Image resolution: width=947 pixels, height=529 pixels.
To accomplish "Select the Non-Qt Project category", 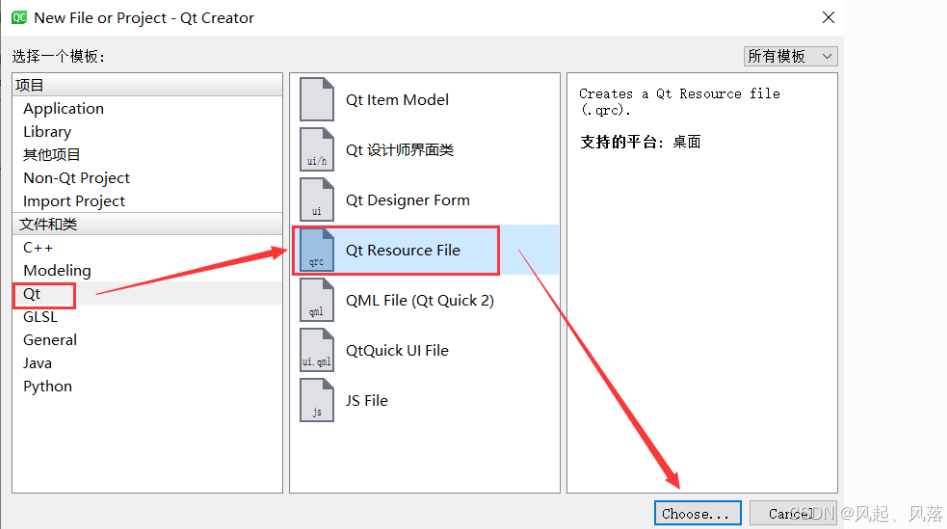I will [76, 178].
